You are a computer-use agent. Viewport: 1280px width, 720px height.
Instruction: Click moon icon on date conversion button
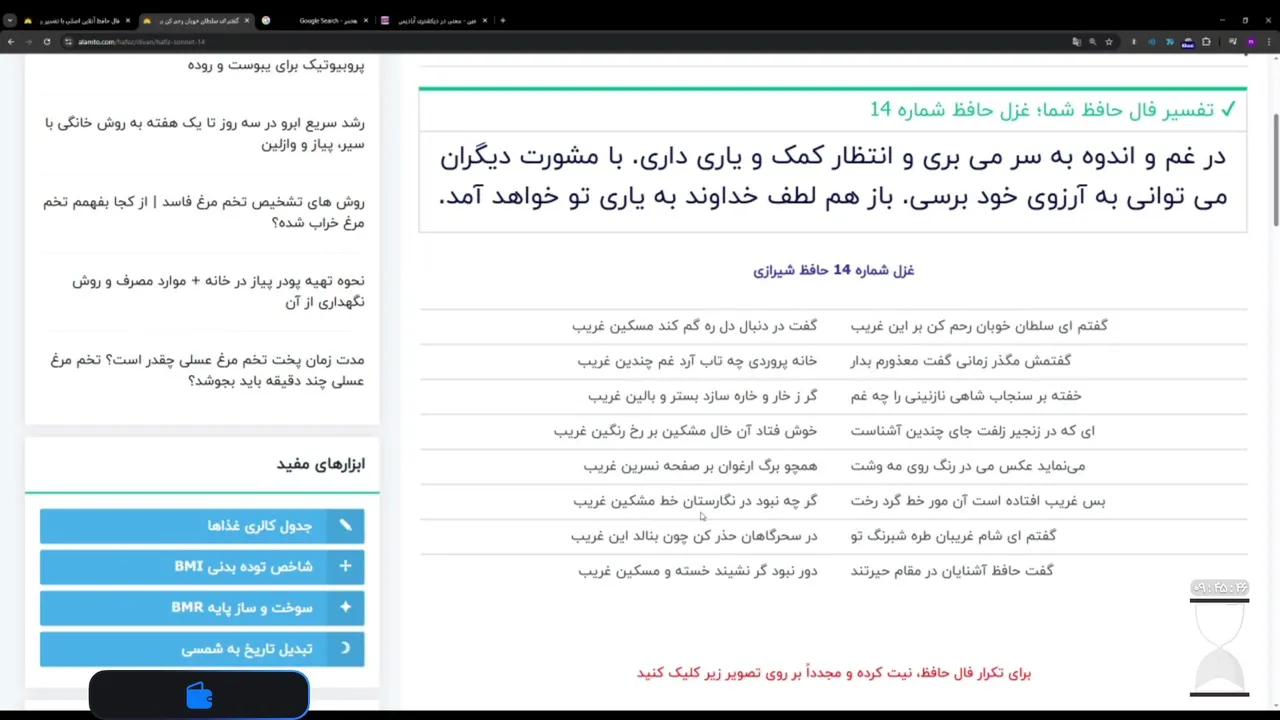pos(345,648)
